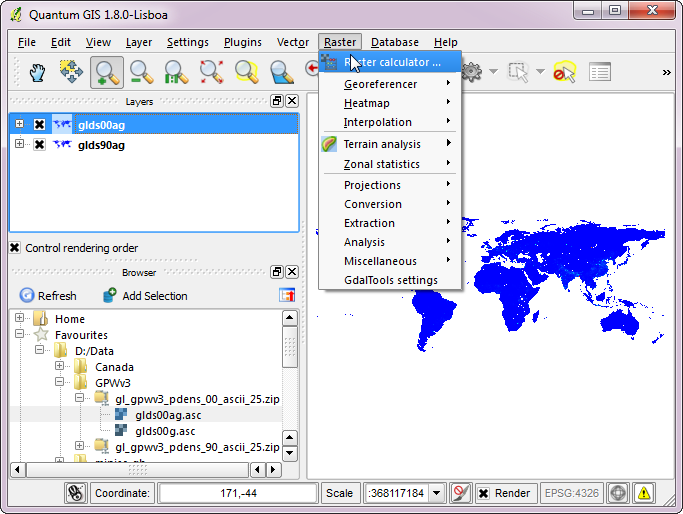Collapse the D:/Data folder node
Viewport: 683px width, 514px height.
tap(40, 349)
